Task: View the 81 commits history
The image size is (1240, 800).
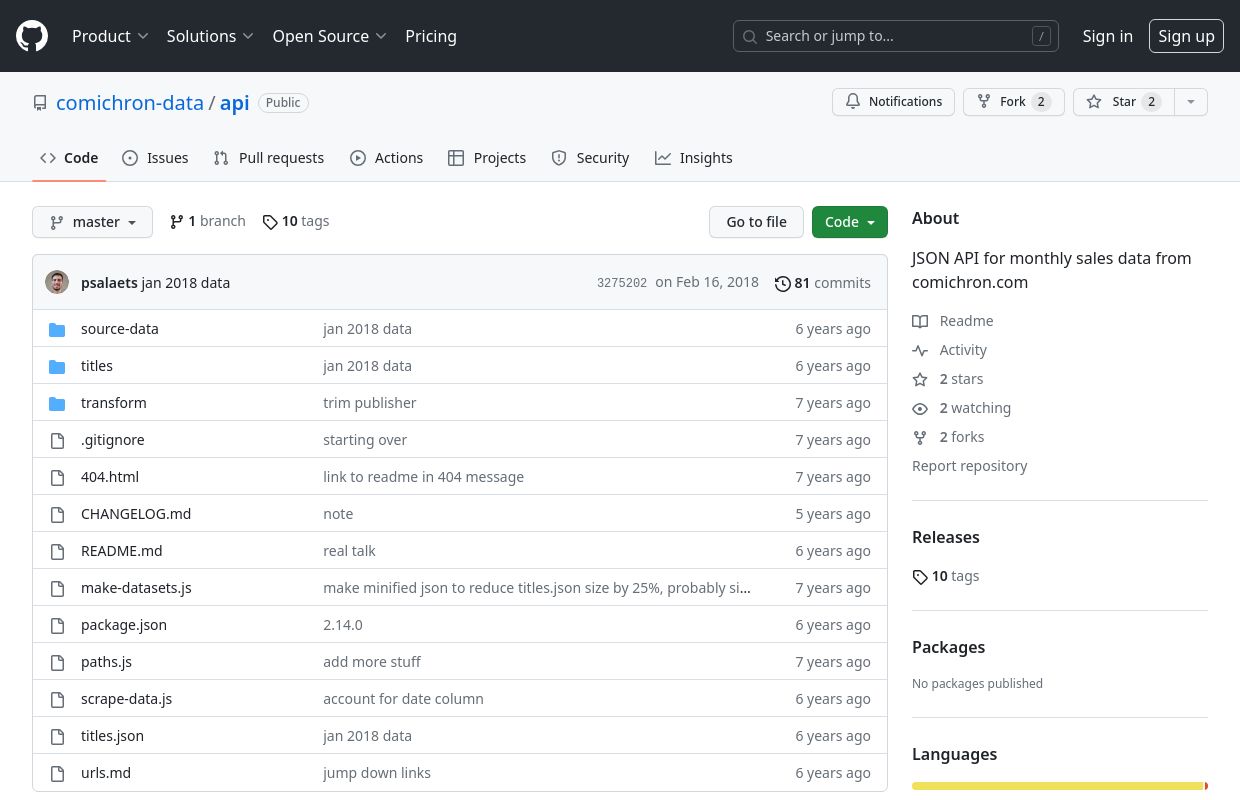Action: (x=823, y=283)
